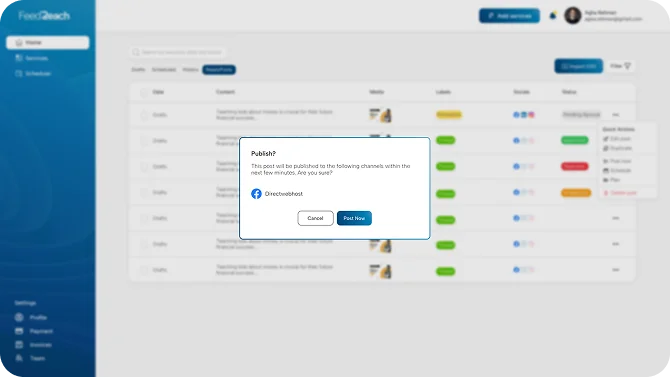
Task: Open the user profile avatar
Action: coord(573,16)
